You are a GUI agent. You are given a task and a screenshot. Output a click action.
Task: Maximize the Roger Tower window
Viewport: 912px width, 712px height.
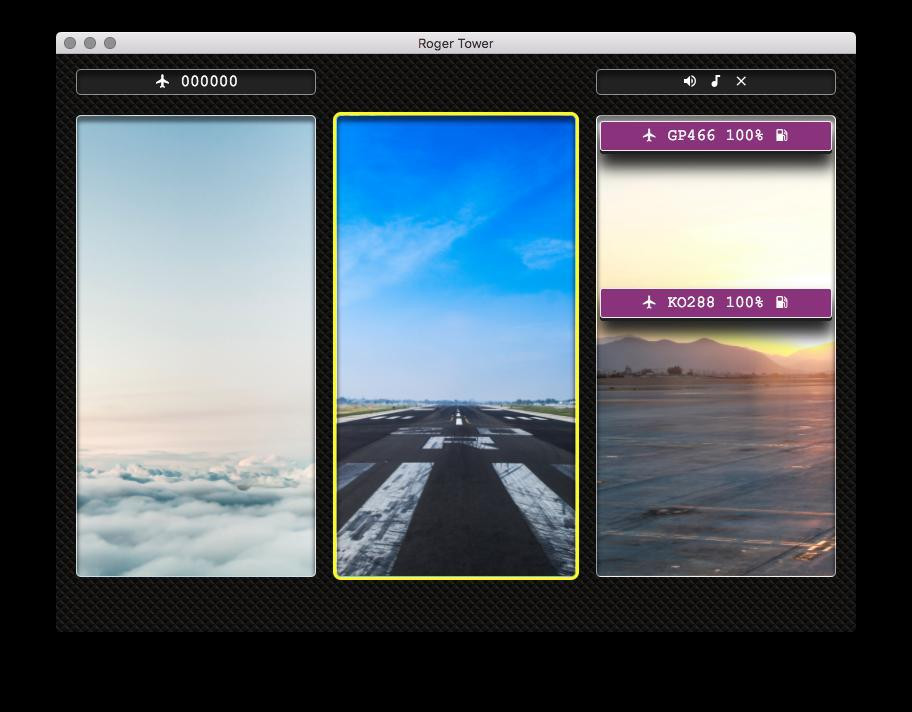click(110, 43)
